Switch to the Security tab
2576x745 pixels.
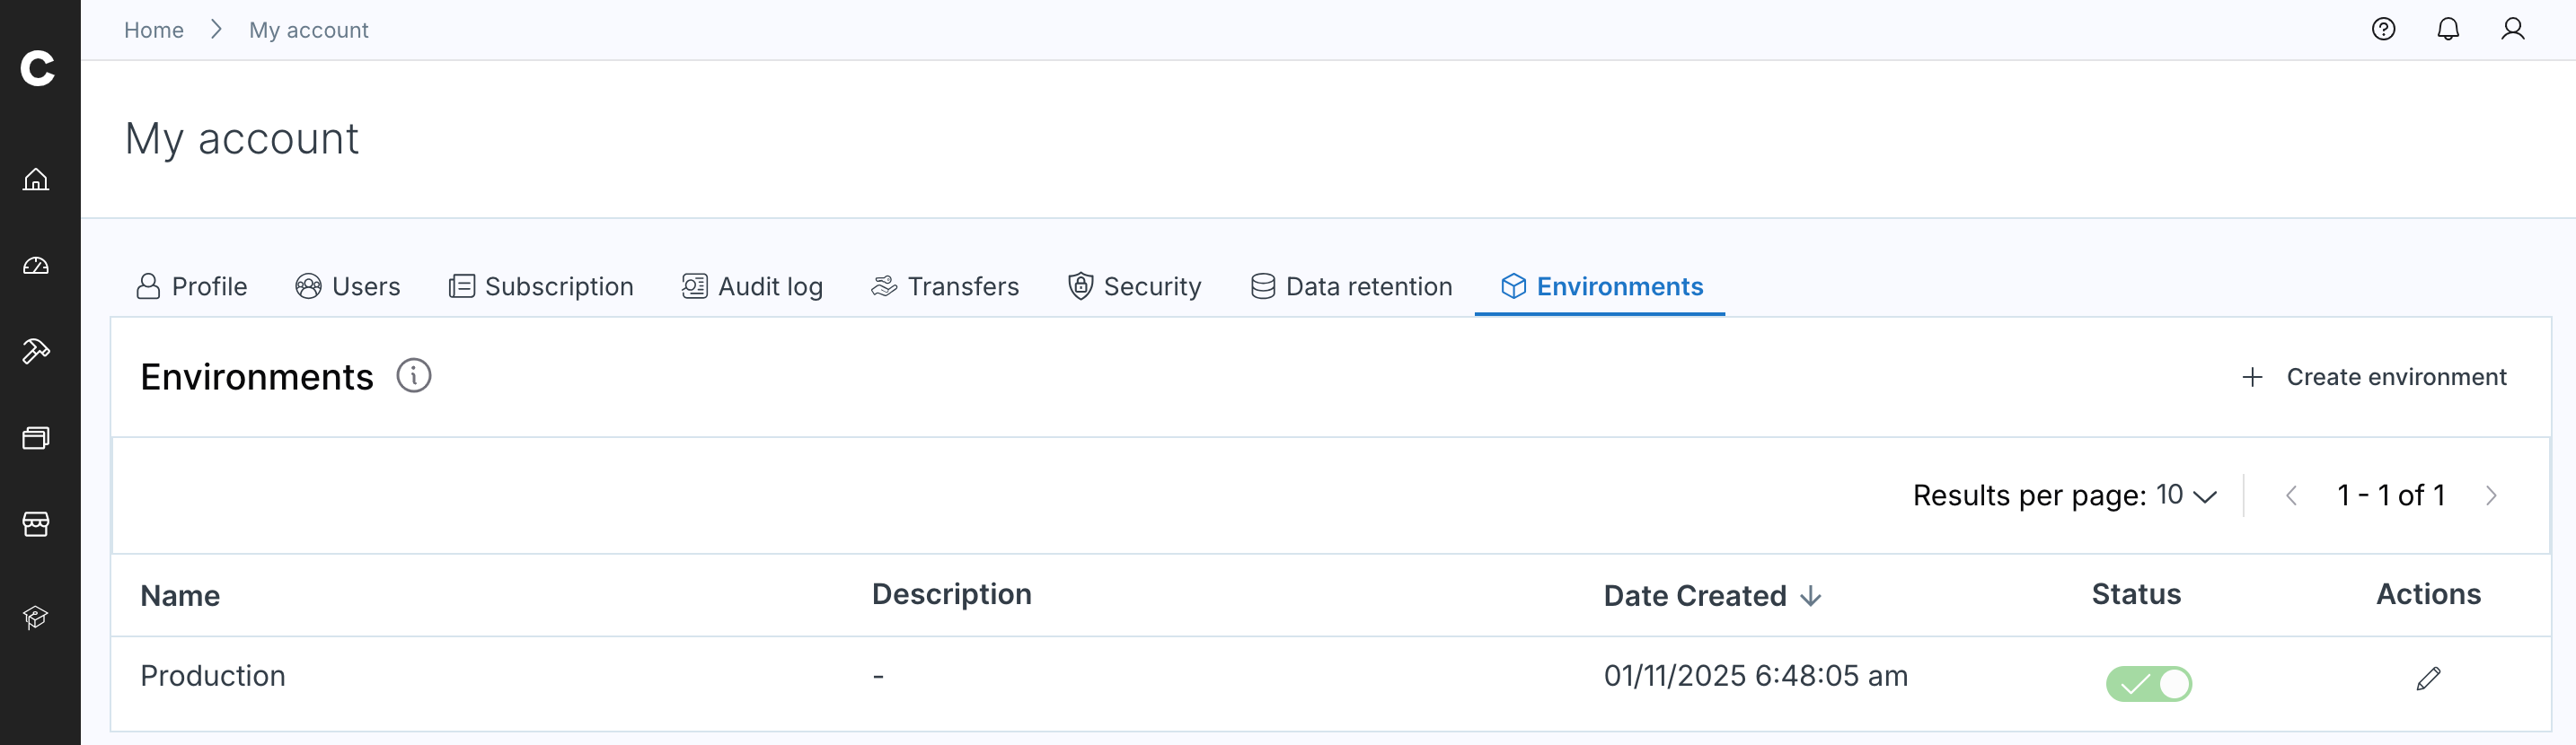point(1134,287)
